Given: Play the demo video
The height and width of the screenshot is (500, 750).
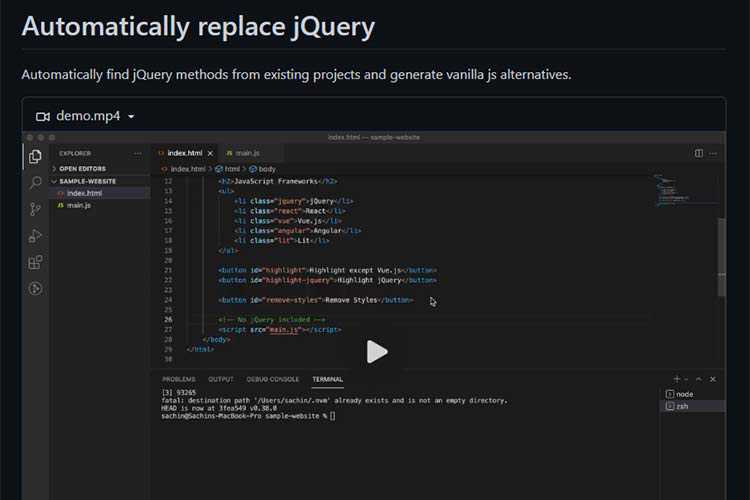Looking at the screenshot, I should pos(376,351).
